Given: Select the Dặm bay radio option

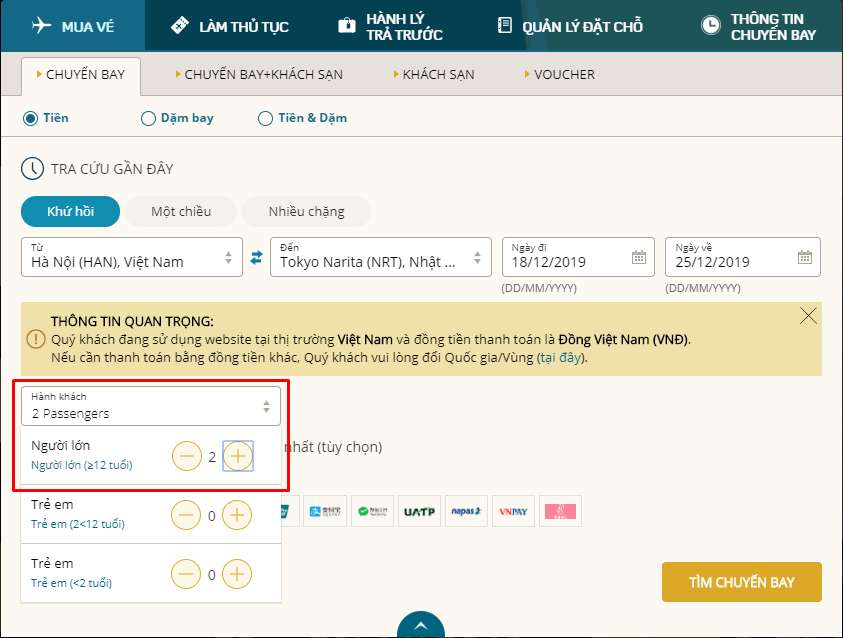Looking at the screenshot, I should (149, 118).
